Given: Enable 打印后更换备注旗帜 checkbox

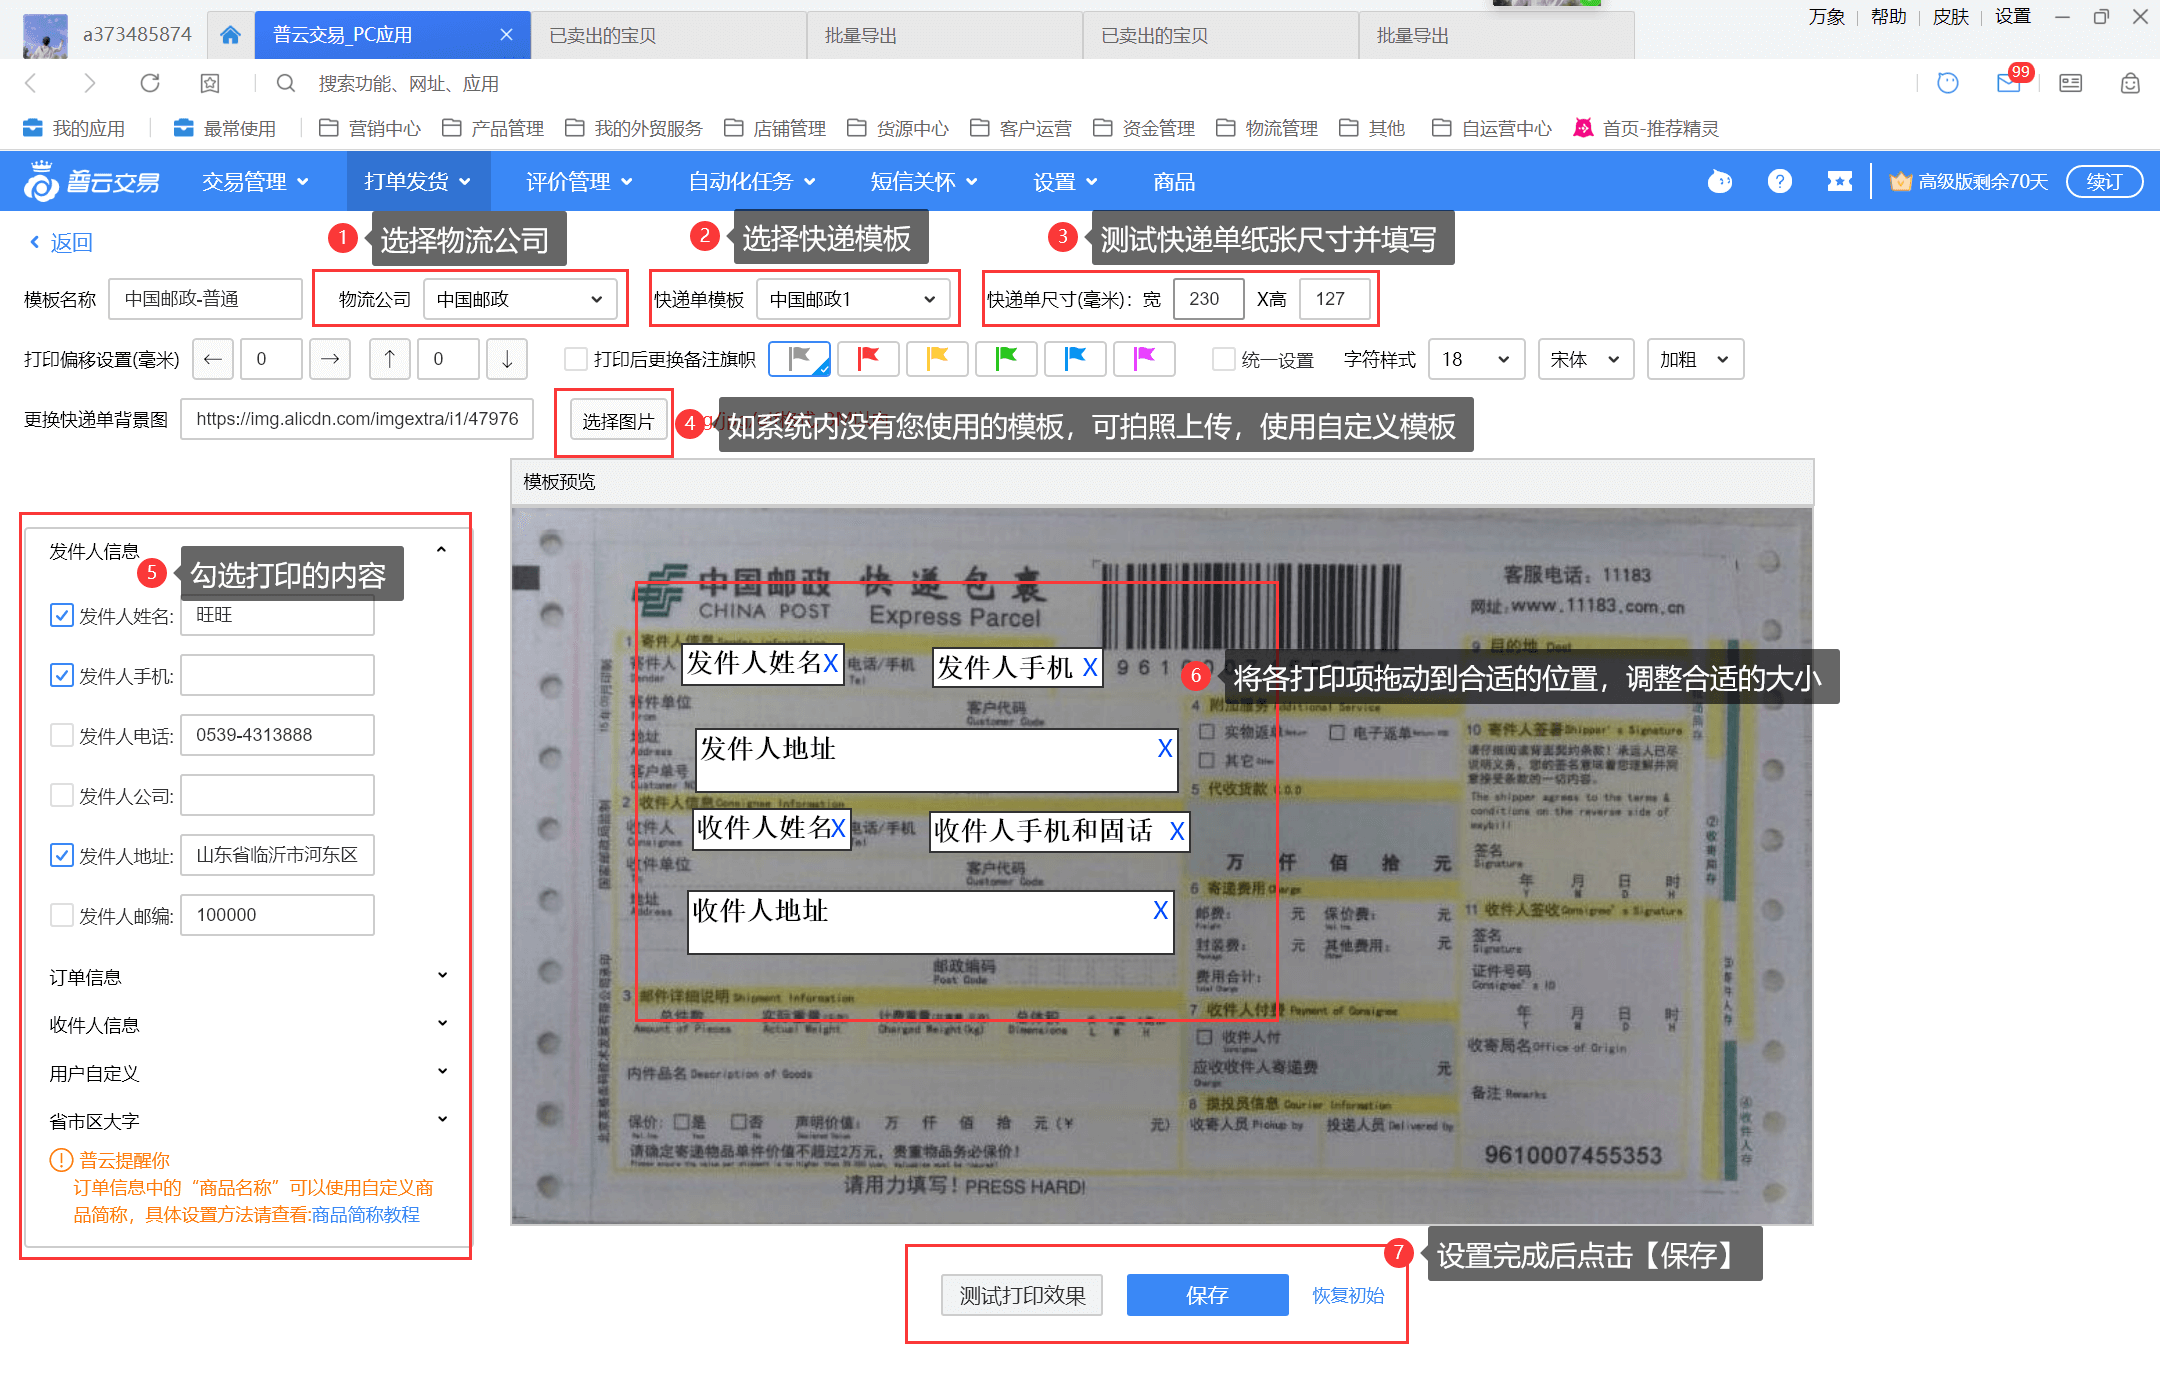Looking at the screenshot, I should click(576, 359).
